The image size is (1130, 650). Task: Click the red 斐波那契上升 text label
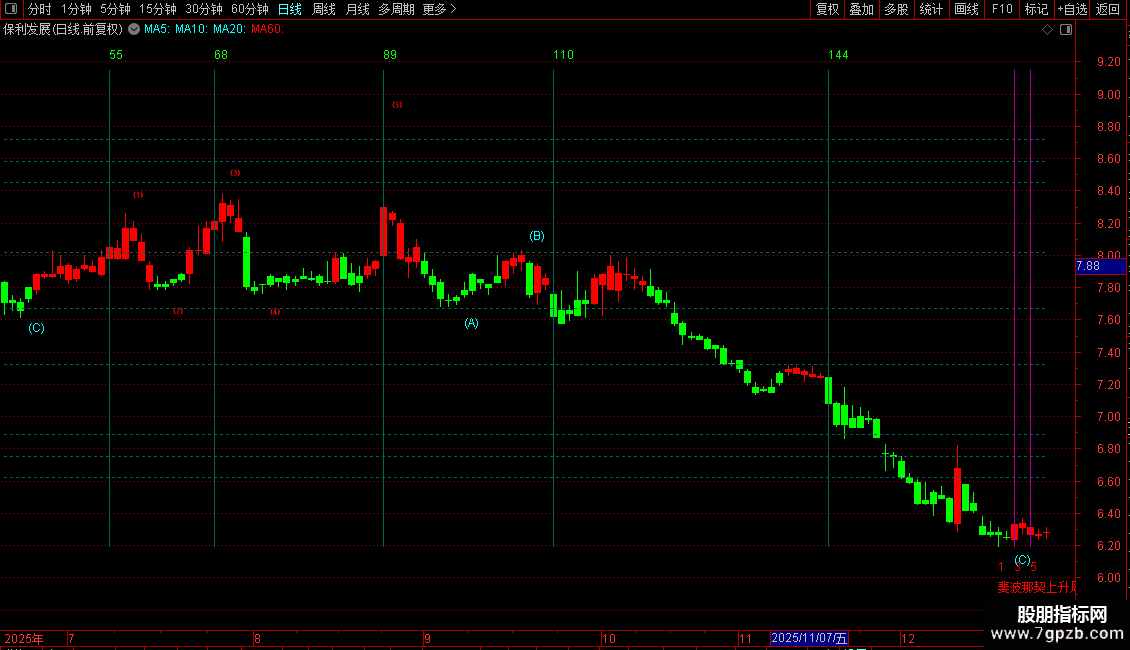coord(1036,587)
